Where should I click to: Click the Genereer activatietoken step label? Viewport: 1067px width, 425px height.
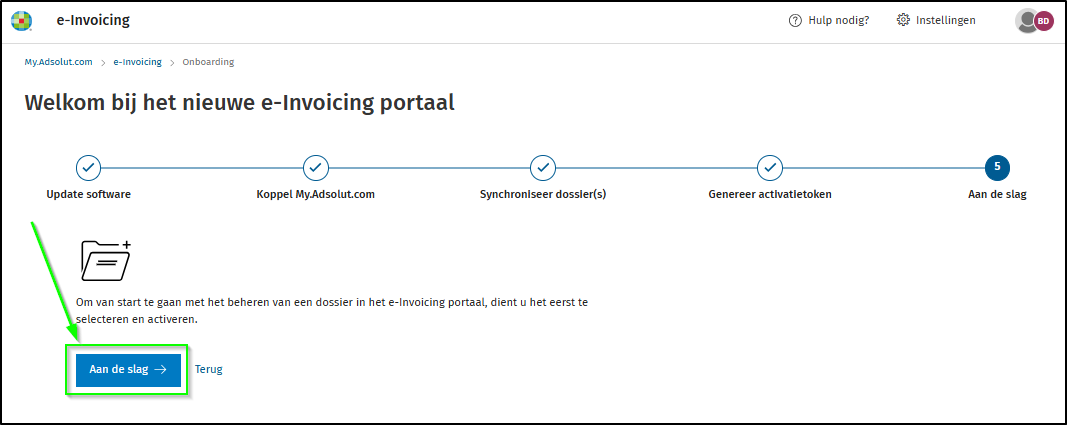769,194
